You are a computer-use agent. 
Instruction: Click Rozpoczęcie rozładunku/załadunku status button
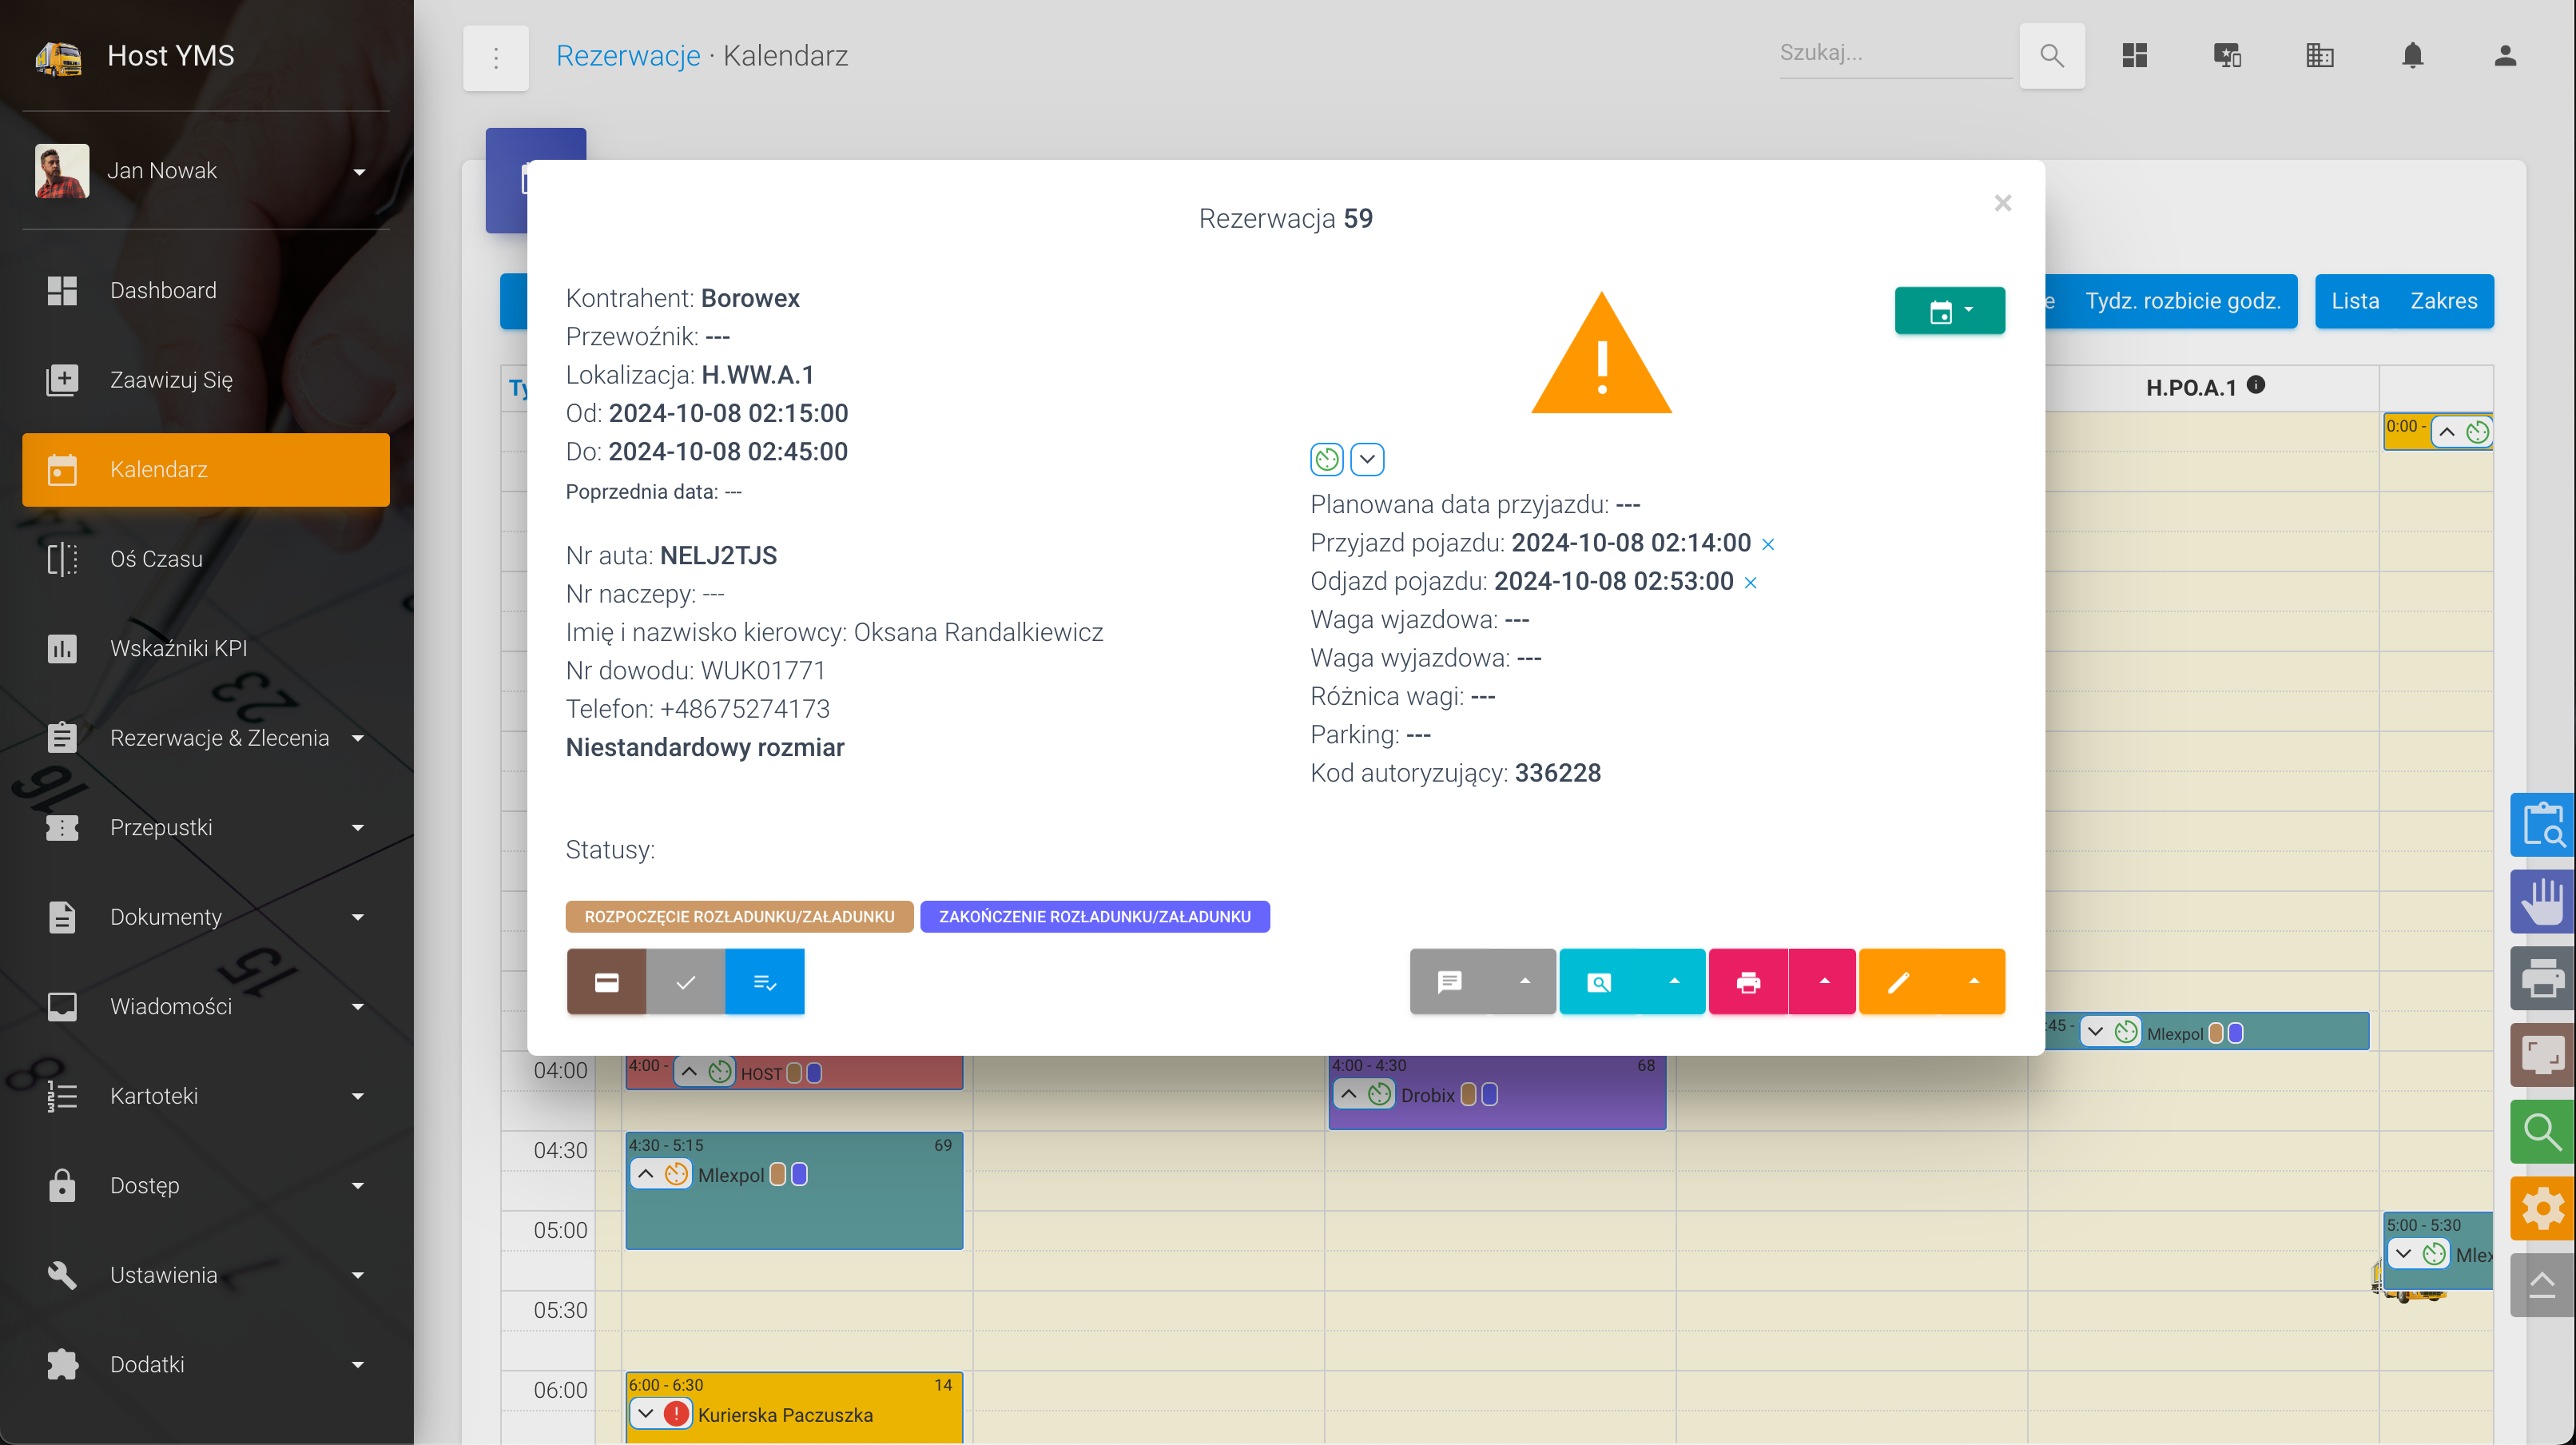[x=738, y=916]
